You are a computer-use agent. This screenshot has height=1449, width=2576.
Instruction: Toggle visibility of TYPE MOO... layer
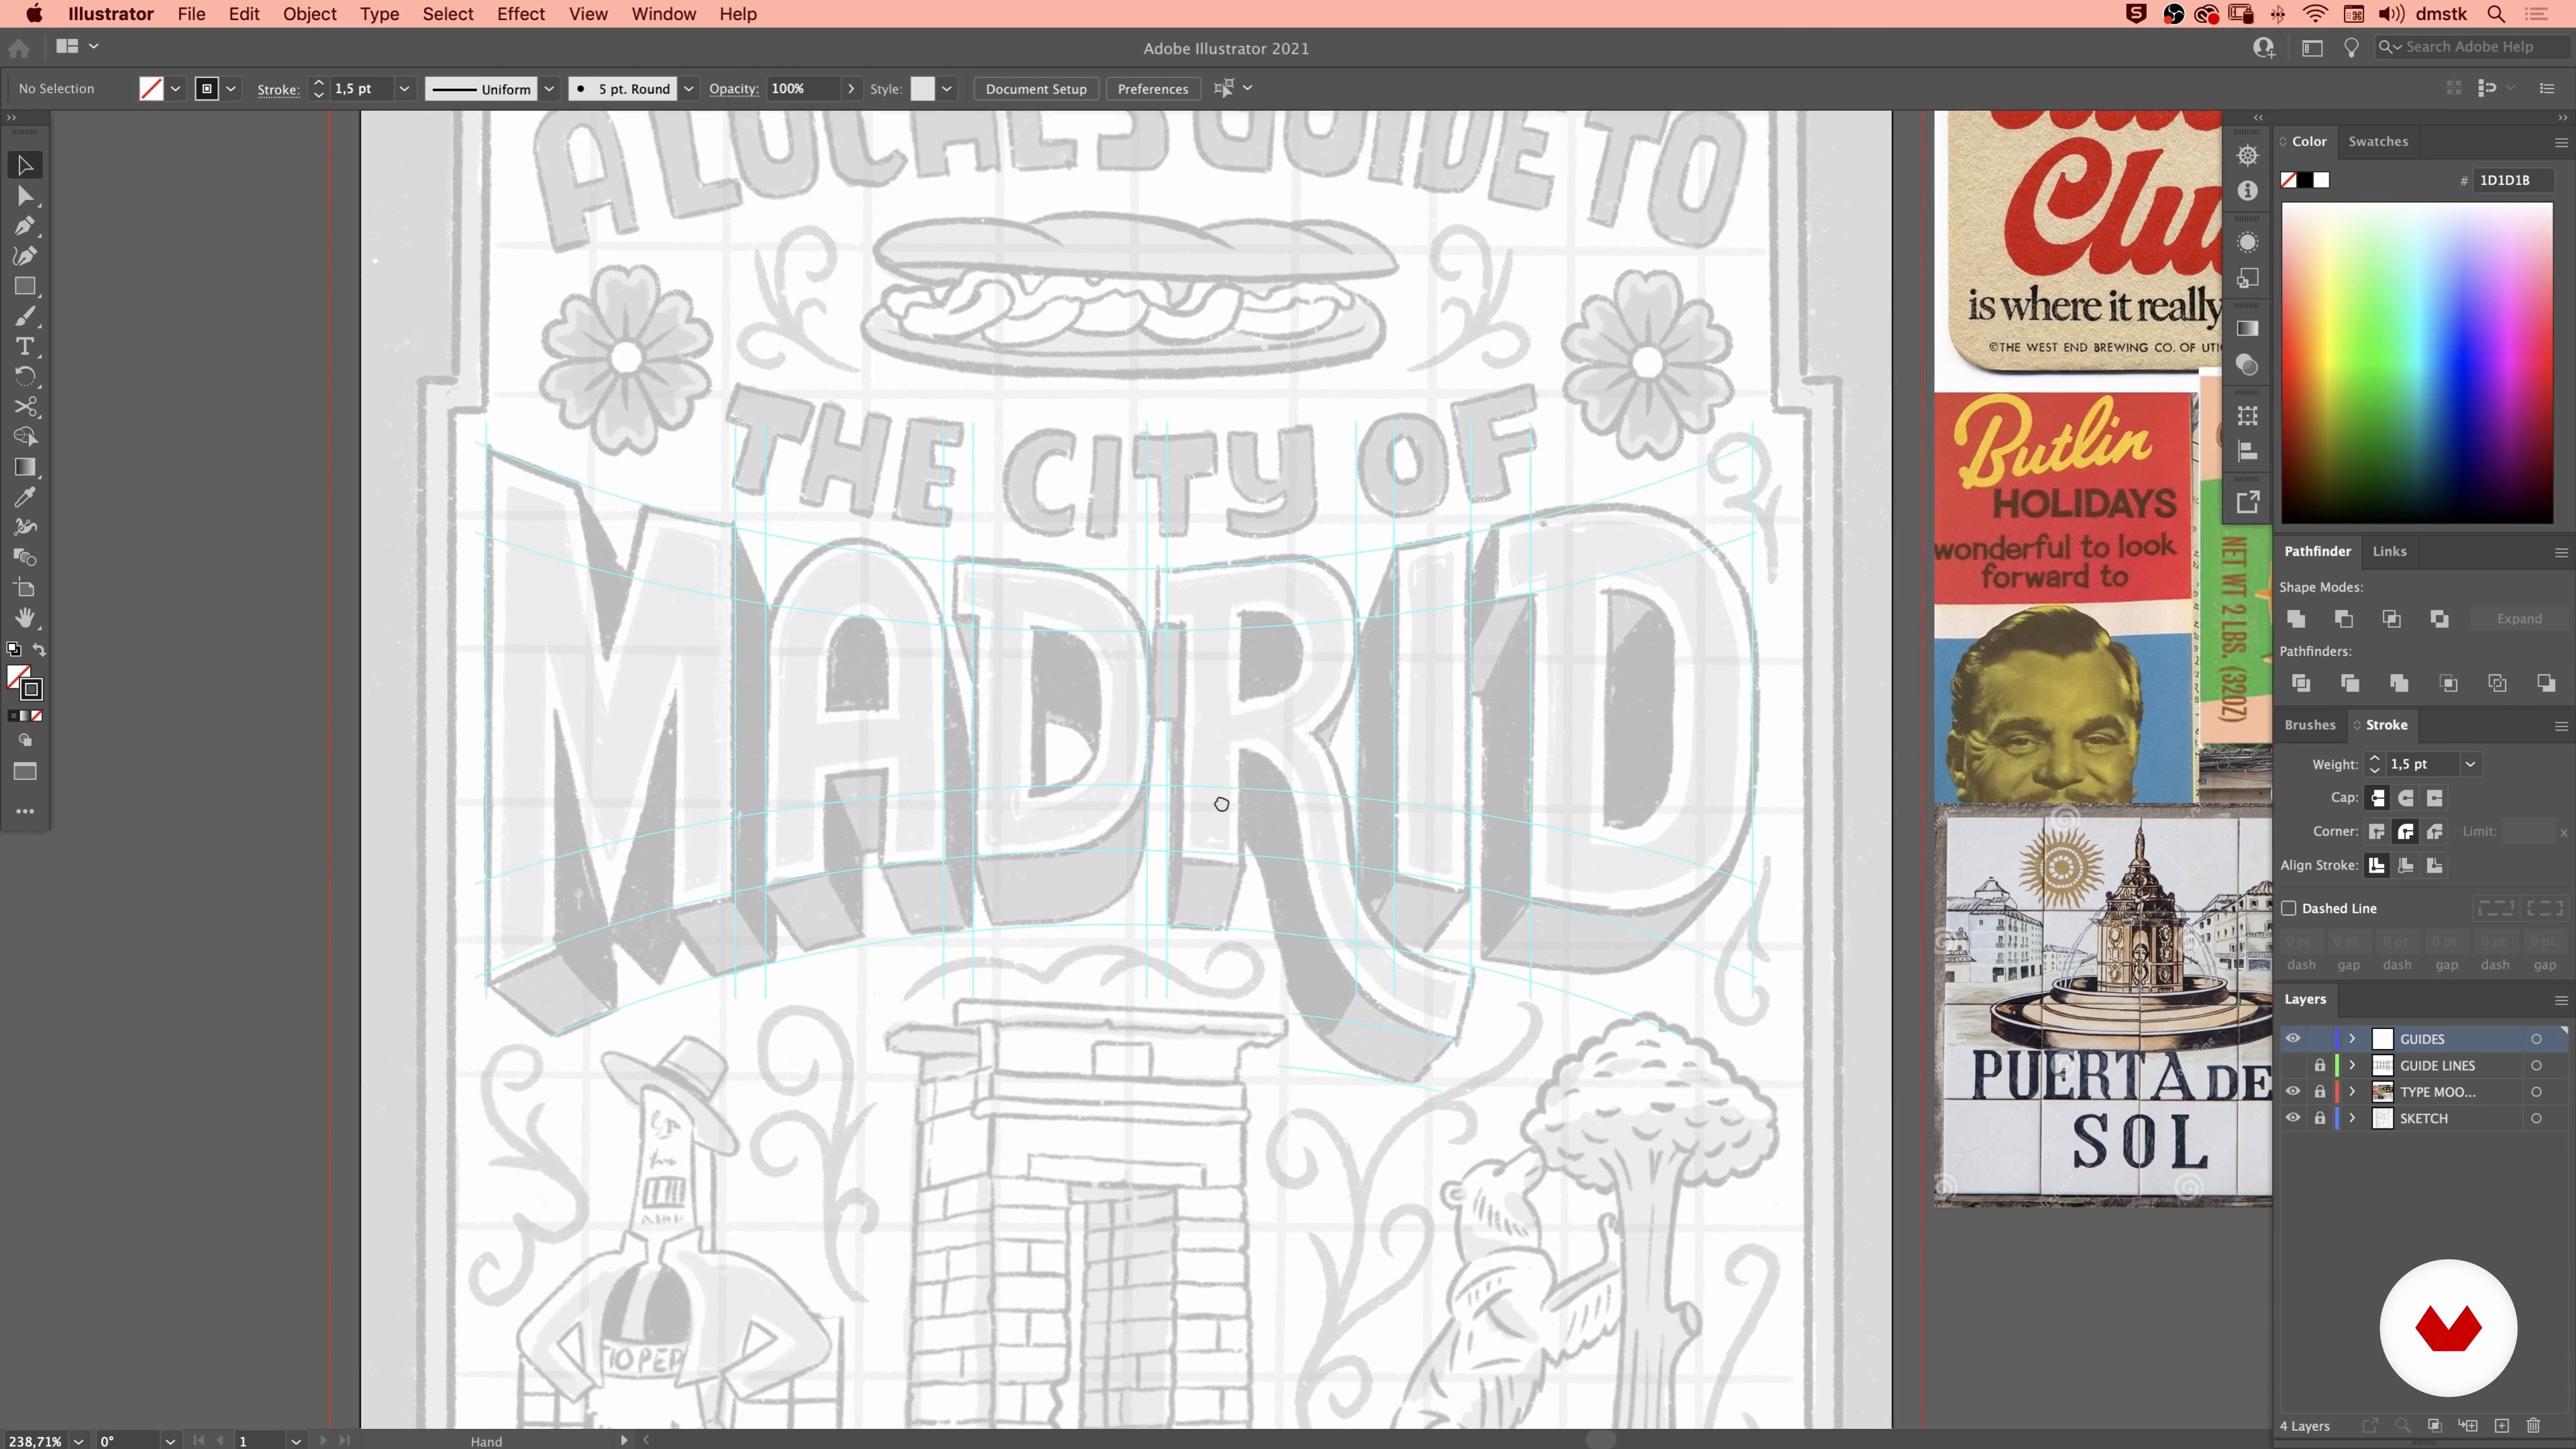coord(2293,1091)
